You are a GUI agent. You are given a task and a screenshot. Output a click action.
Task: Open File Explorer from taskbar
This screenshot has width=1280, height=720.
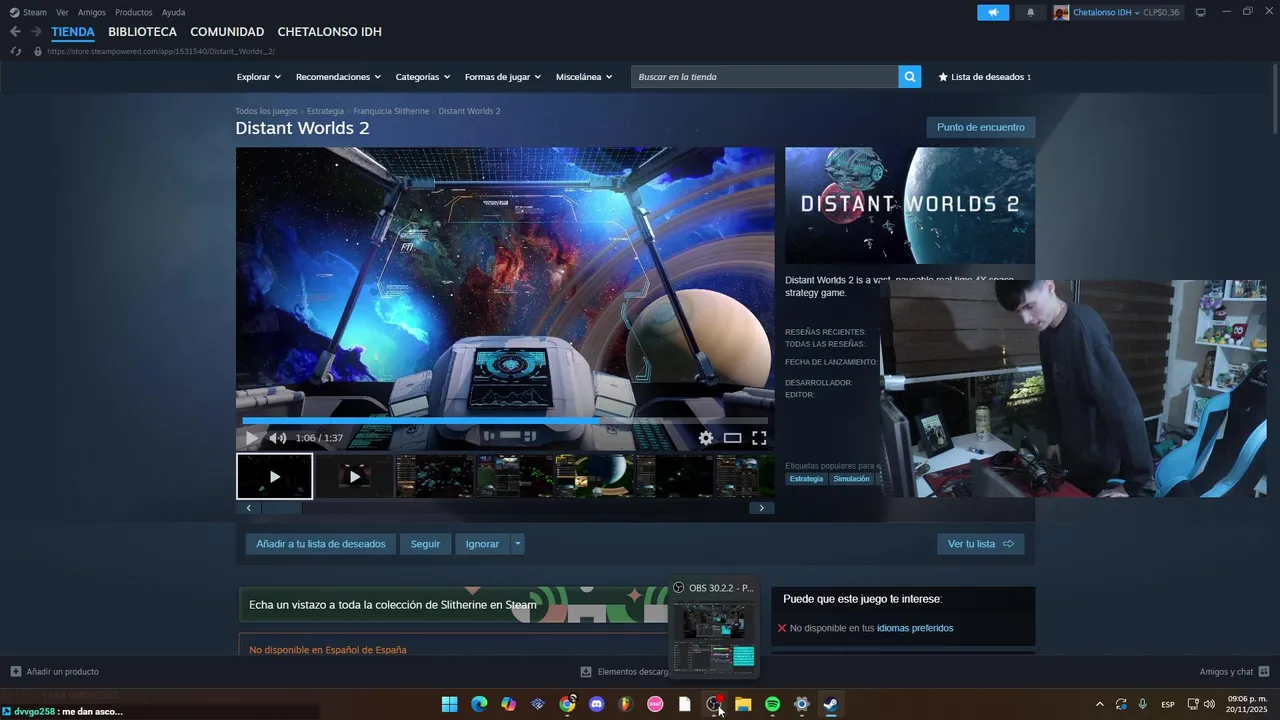(x=743, y=704)
